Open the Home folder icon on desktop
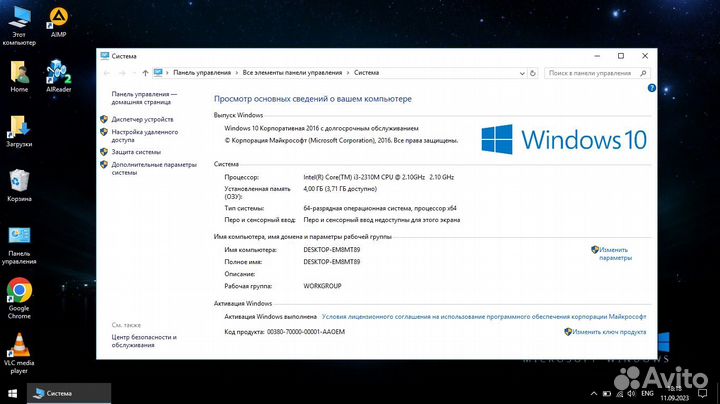The width and height of the screenshot is (720, 404). coord(19,77)
